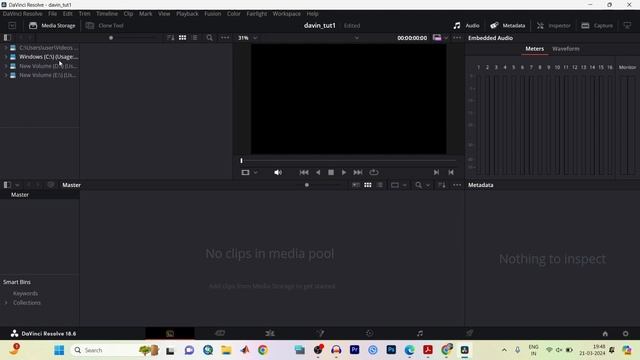Open the Media page at bottom bar
Viewport: 640px width, 360px height.
point(170,333)
